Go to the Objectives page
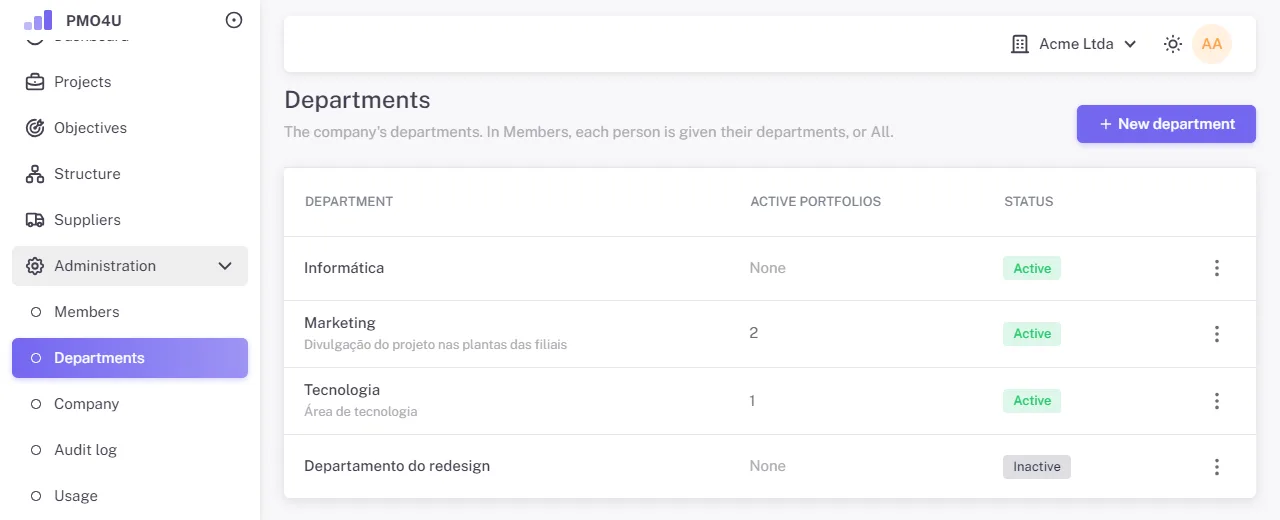 [x=130, y=128]
